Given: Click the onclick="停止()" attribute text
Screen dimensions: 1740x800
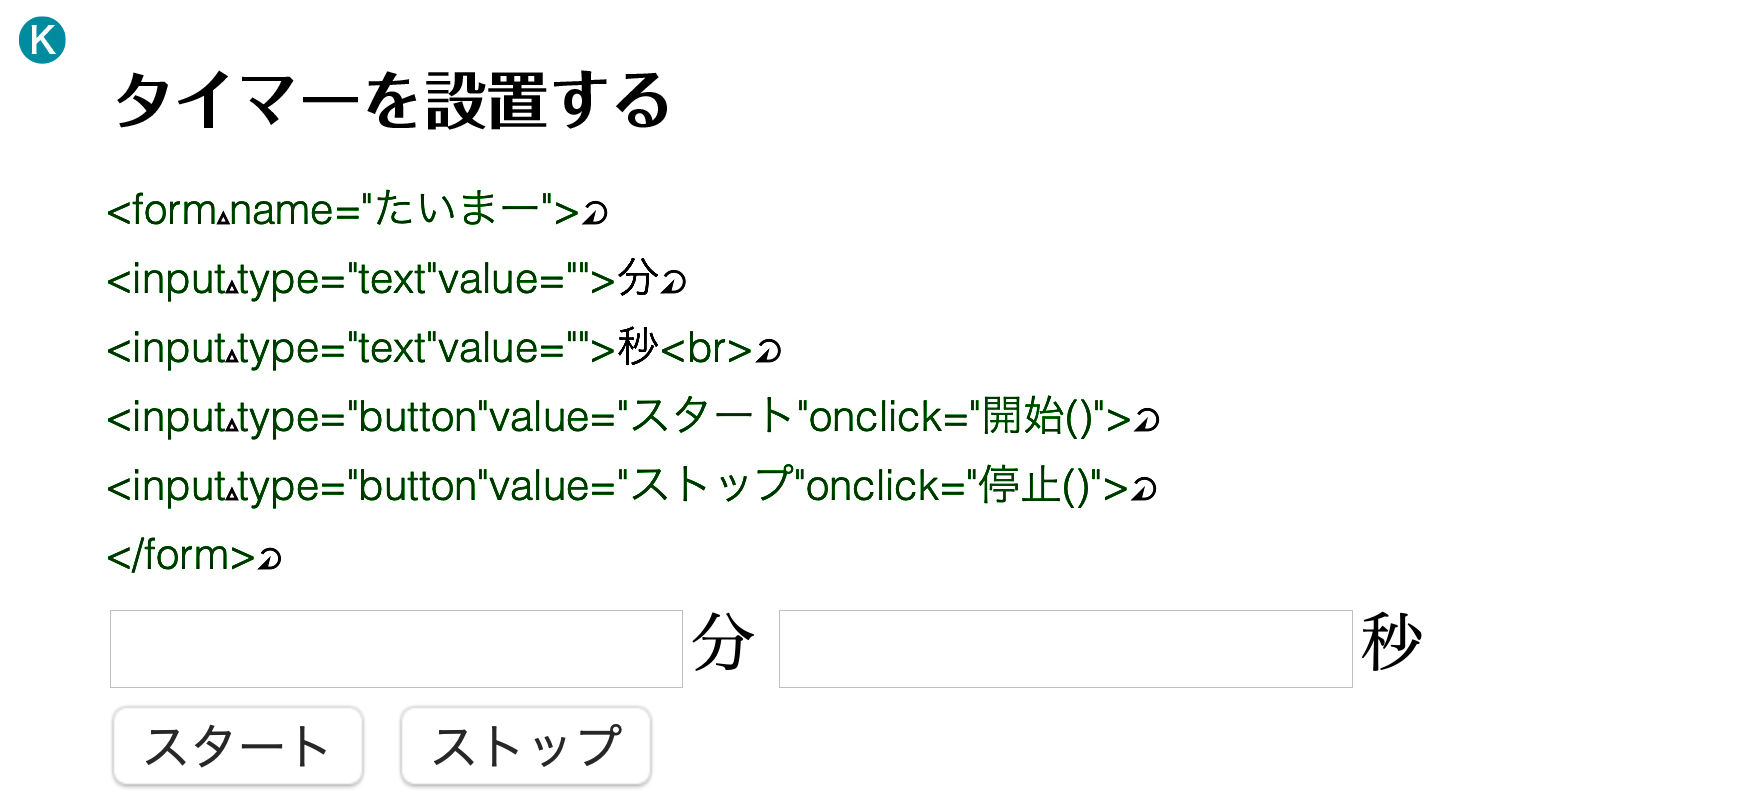Looking at the screenshot, I should [x=953, y=486].
